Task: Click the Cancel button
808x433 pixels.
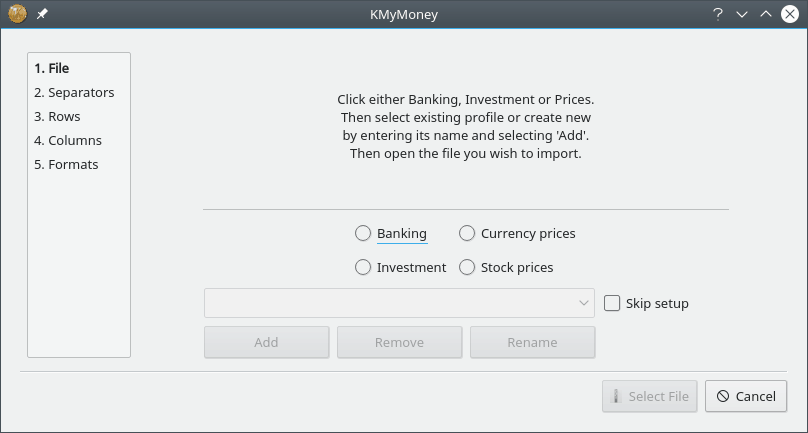Action: [746, 396]
